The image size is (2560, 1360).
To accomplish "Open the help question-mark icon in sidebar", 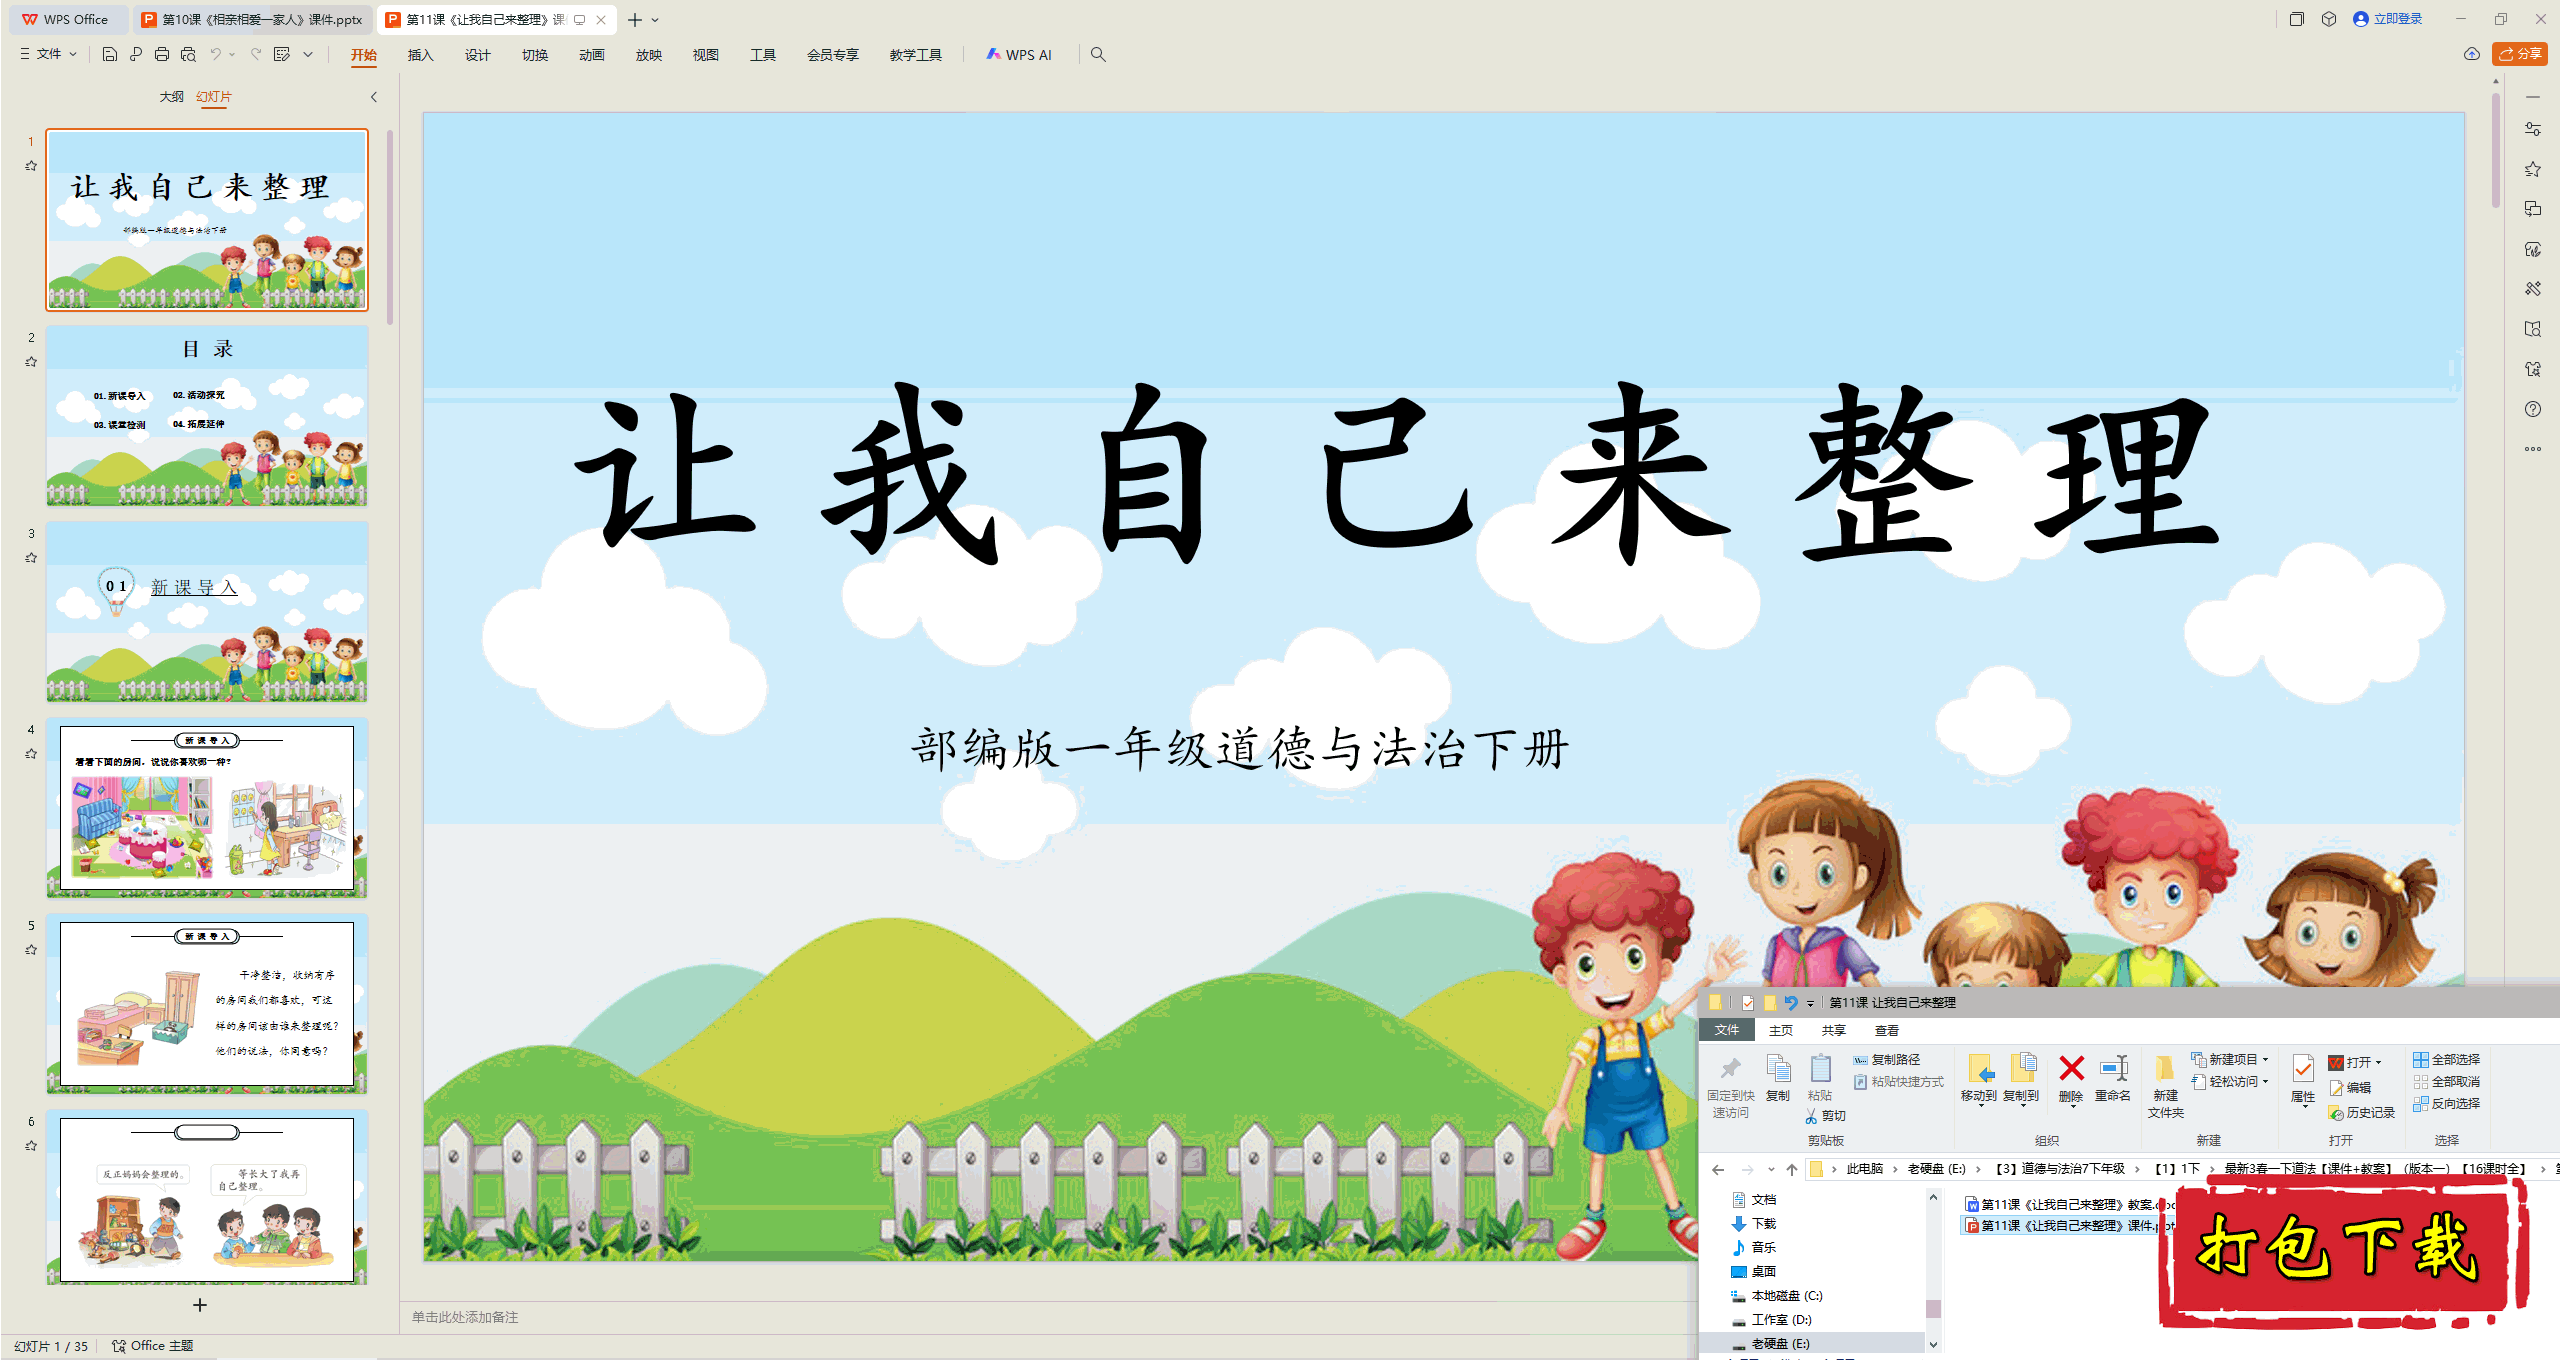I will (2533, 409).
